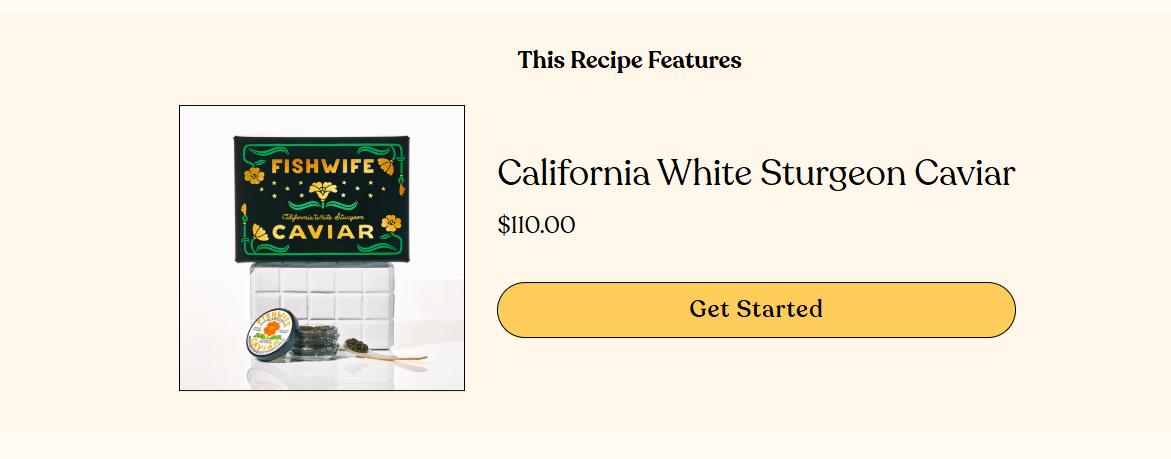Click the FISHWIFE lettering on the box

321,165
